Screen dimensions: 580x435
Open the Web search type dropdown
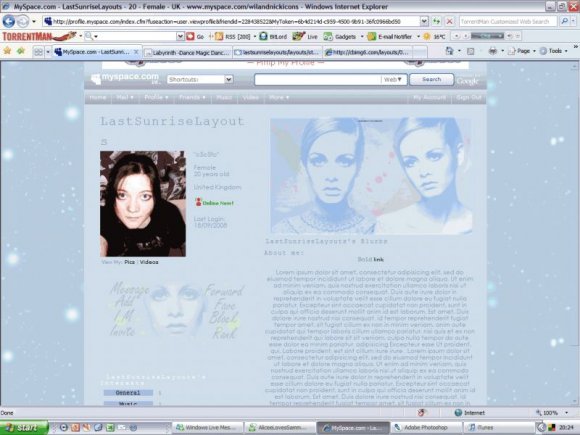pos(393,80)
